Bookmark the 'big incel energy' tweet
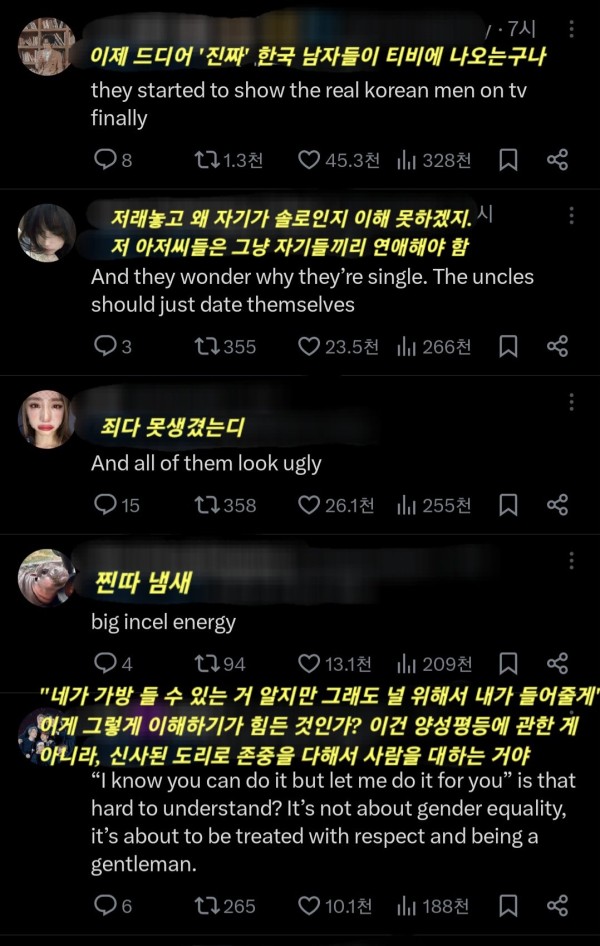This screenshot has height=946, width=600. [509, 664]
